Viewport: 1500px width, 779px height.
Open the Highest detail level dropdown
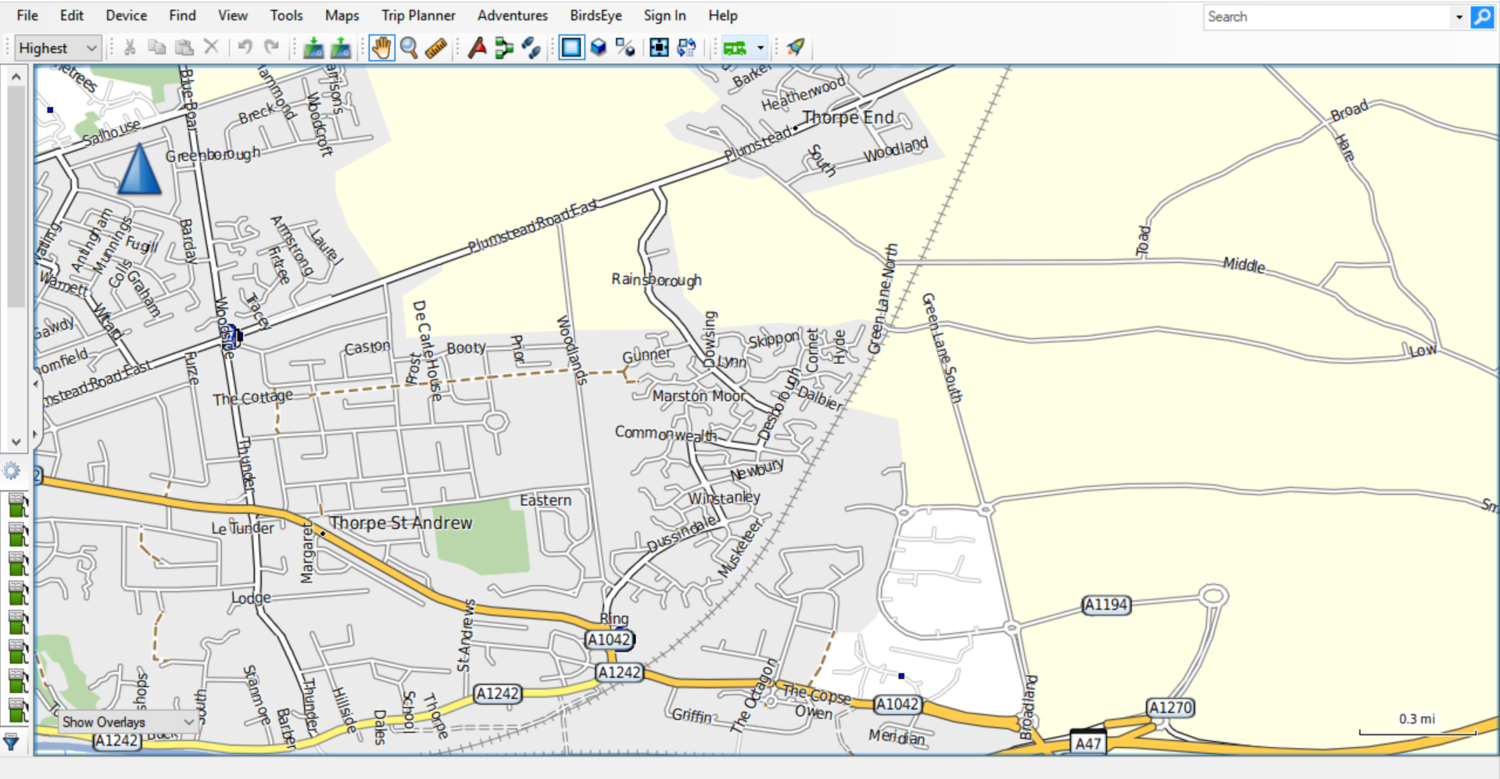(x=59, y=47)
